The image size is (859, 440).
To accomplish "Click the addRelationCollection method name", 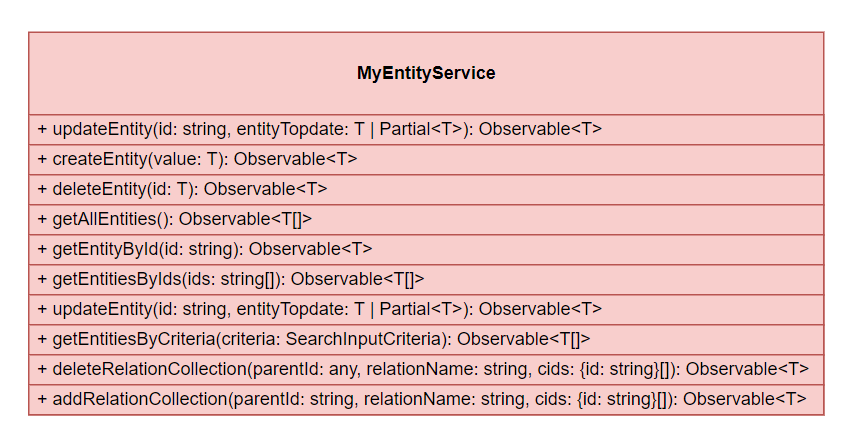I will point(140,399).
